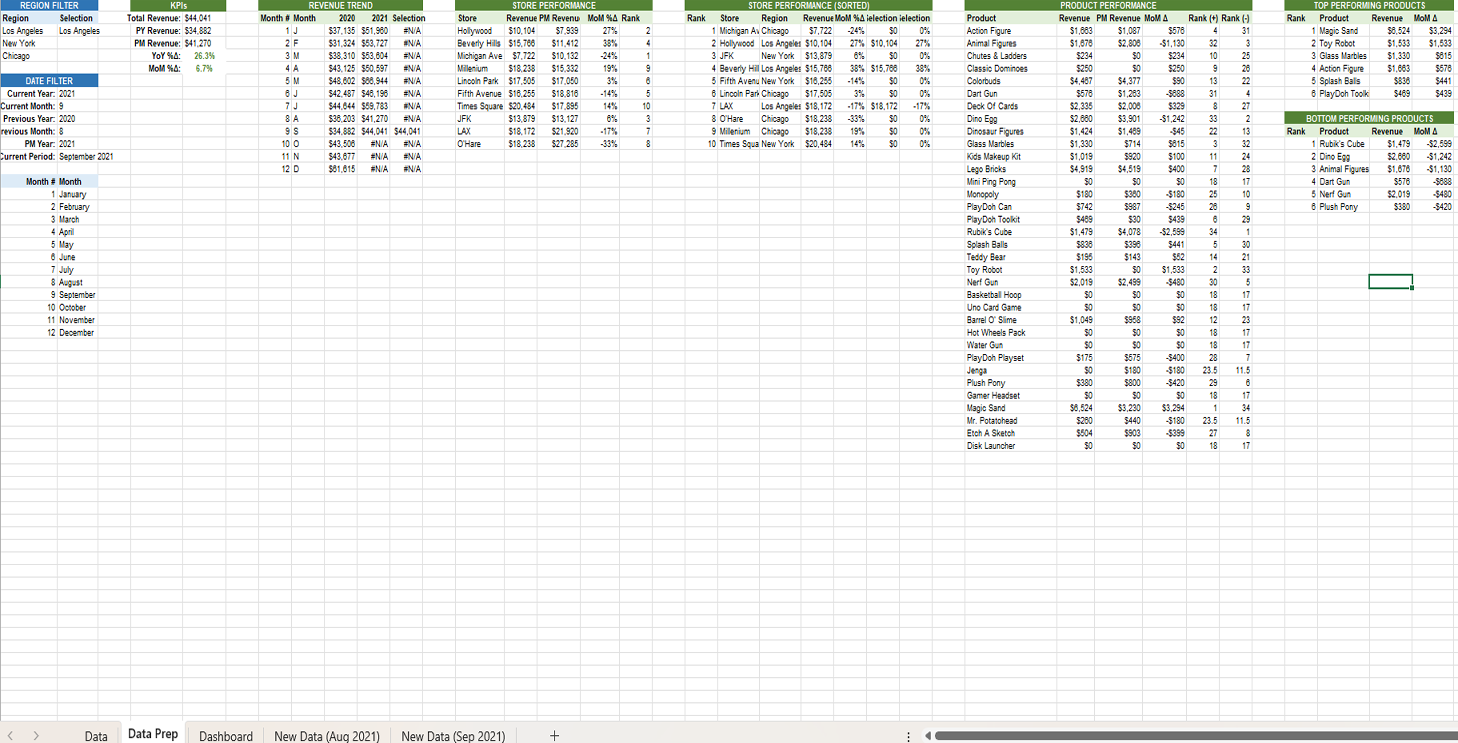Click the YoY %Δ value 26.3%

point(204,56)
